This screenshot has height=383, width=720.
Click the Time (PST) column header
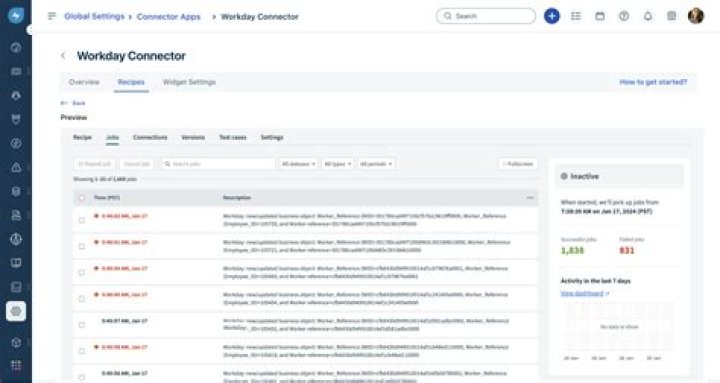click(x=107, y=198)
